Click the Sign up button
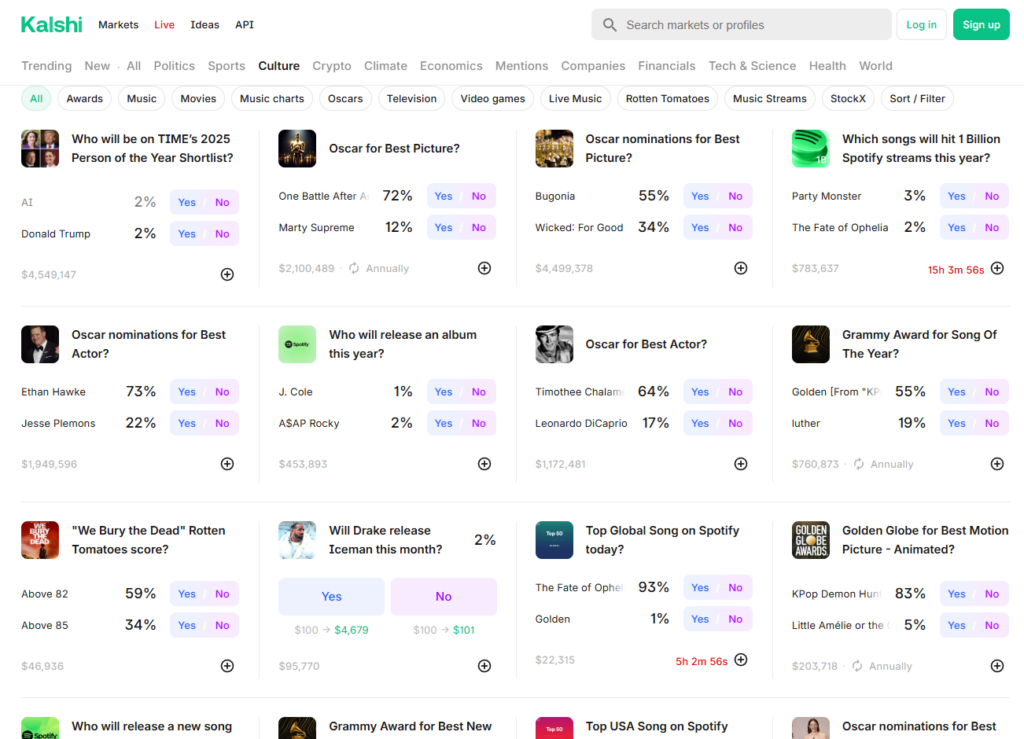The width and height of the screenshot is (1024, 739). coord(980,25)
